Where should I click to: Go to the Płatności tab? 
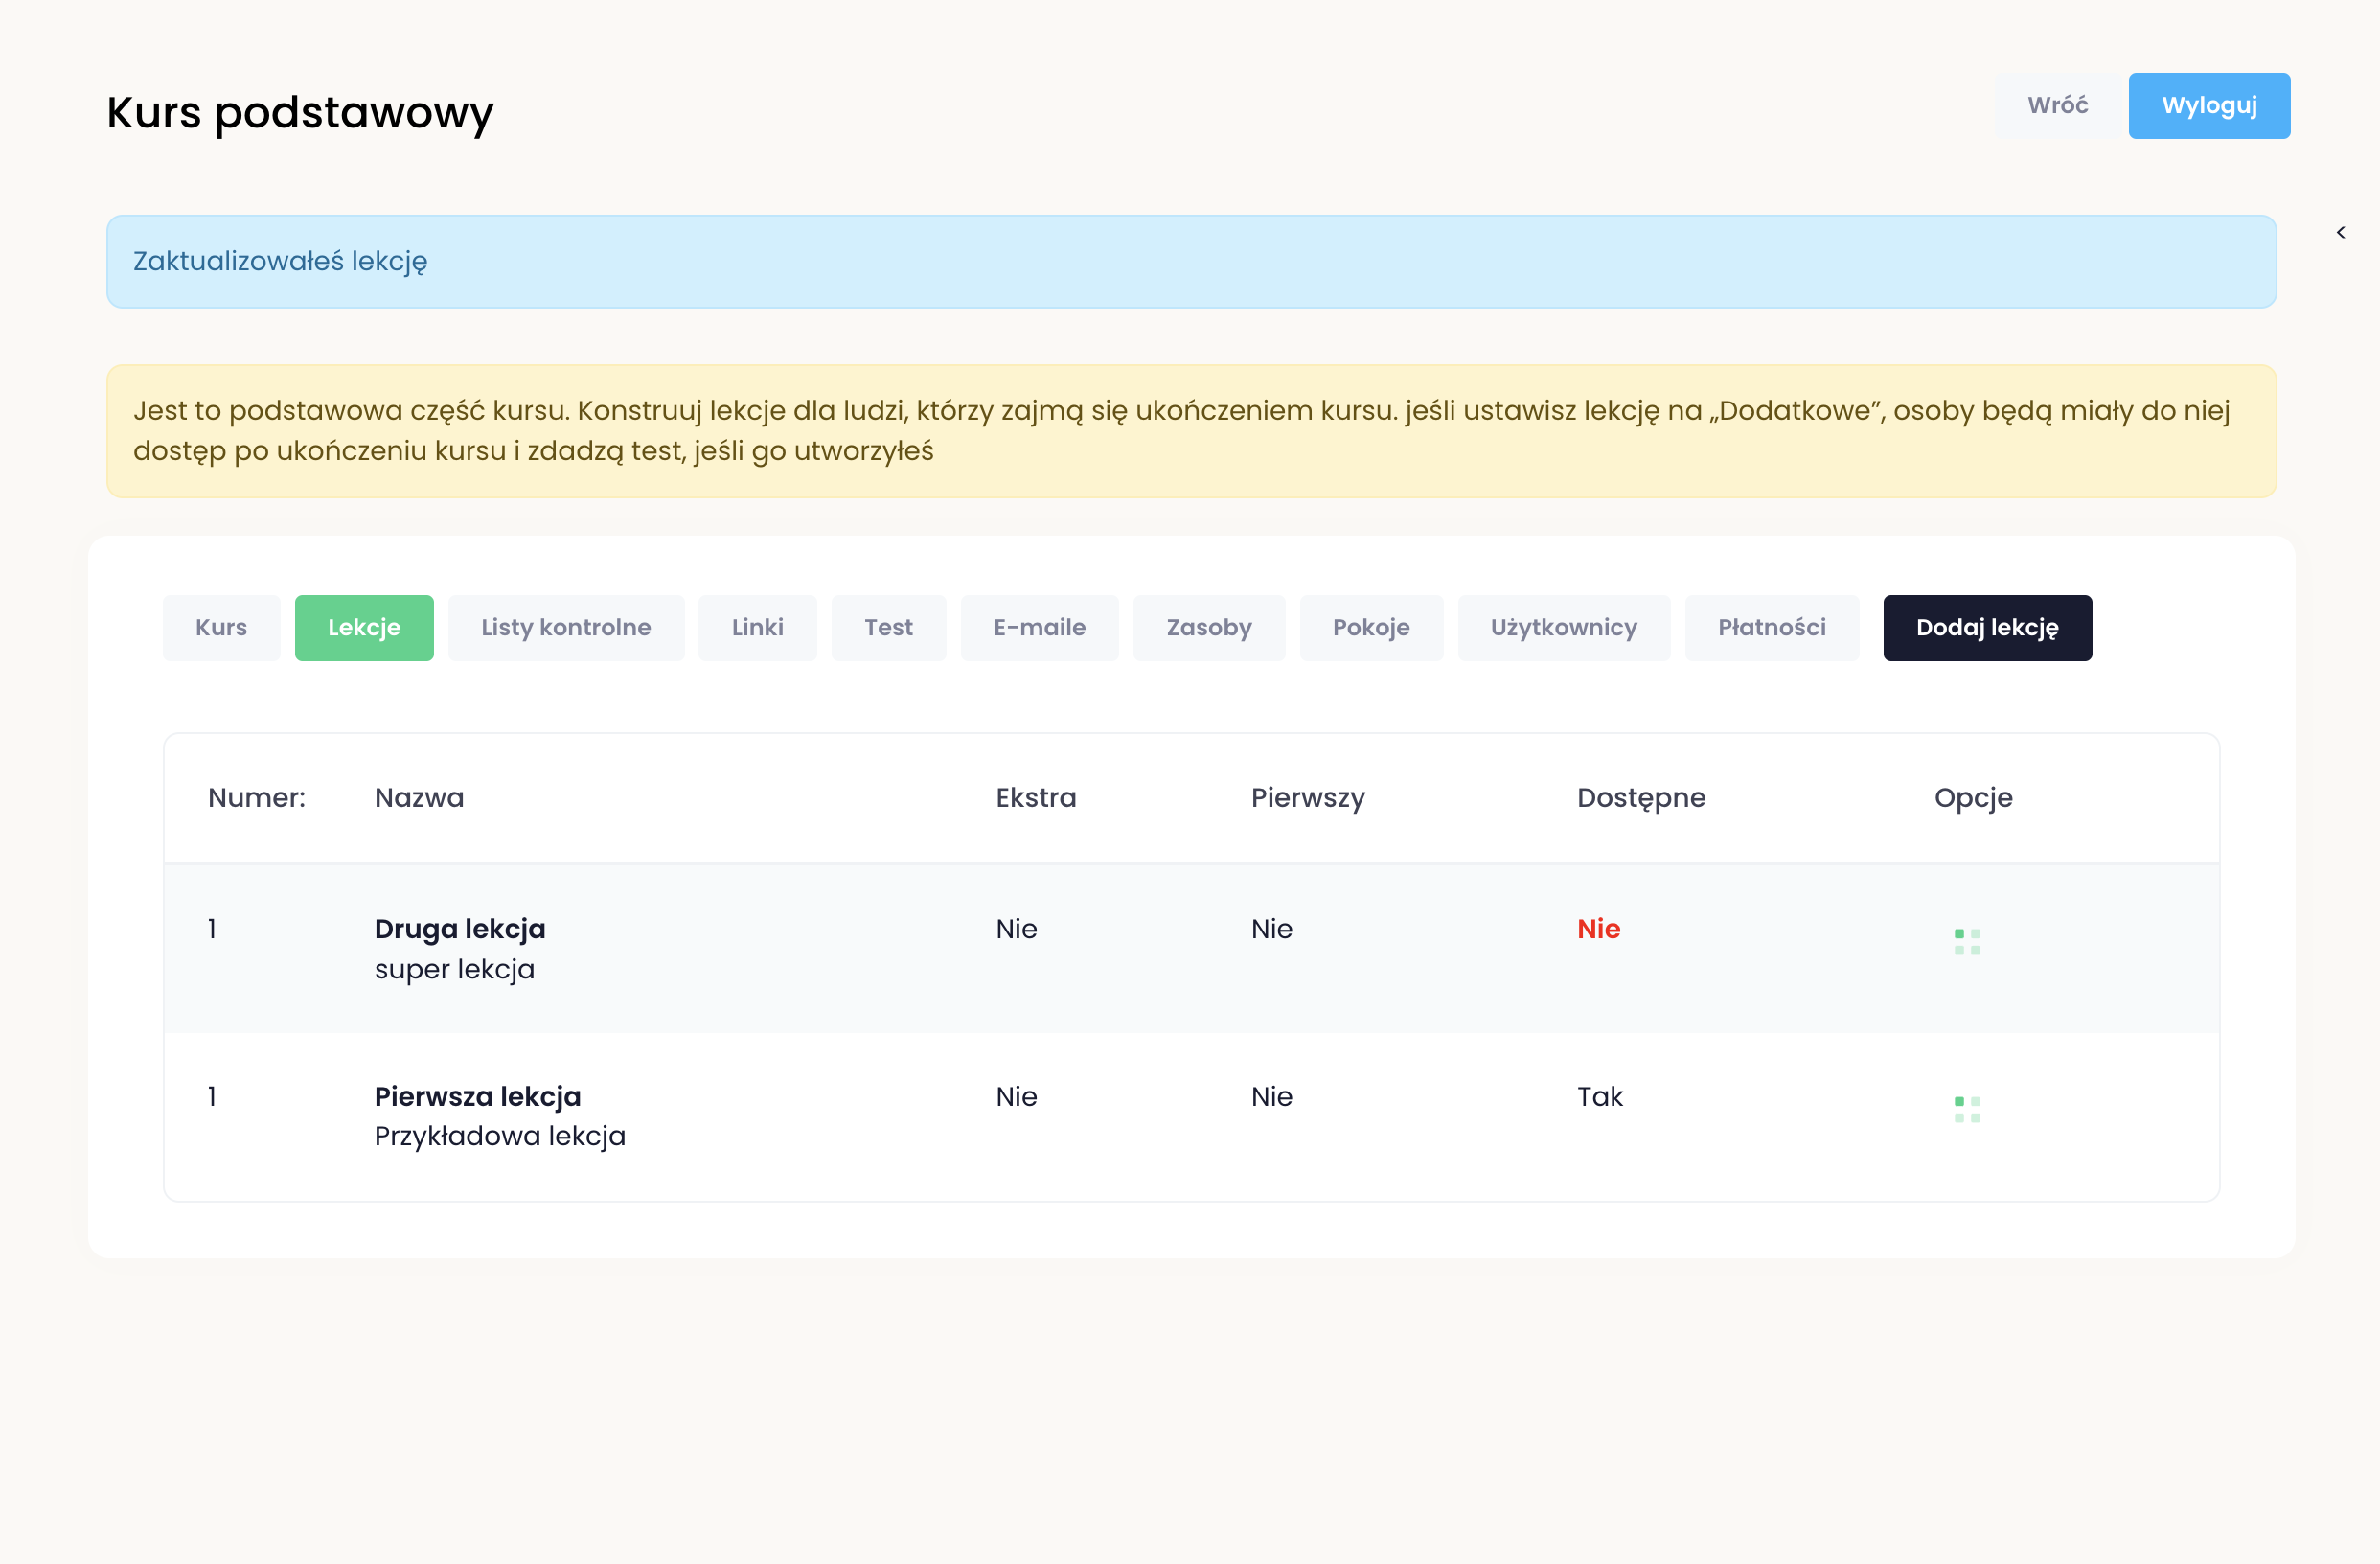click(1771, 627)
